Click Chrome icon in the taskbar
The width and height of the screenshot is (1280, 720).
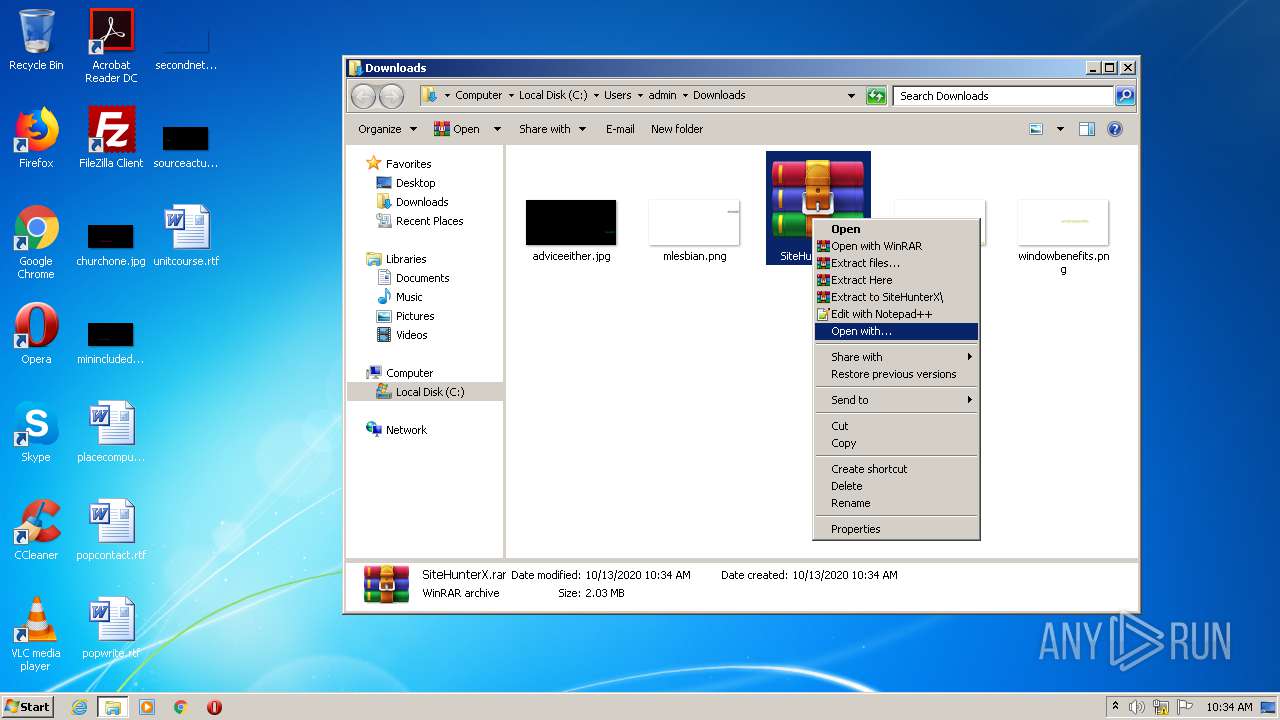click(x=181, y=707)
